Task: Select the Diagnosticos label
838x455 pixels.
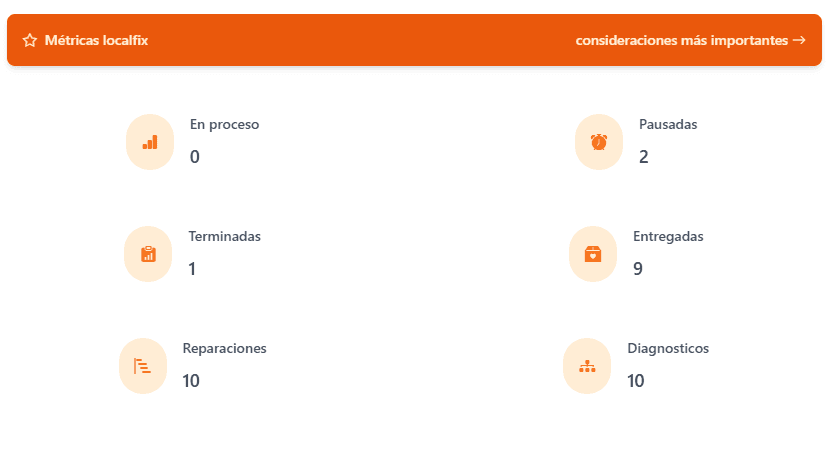Action: click(x=668, y=349)
